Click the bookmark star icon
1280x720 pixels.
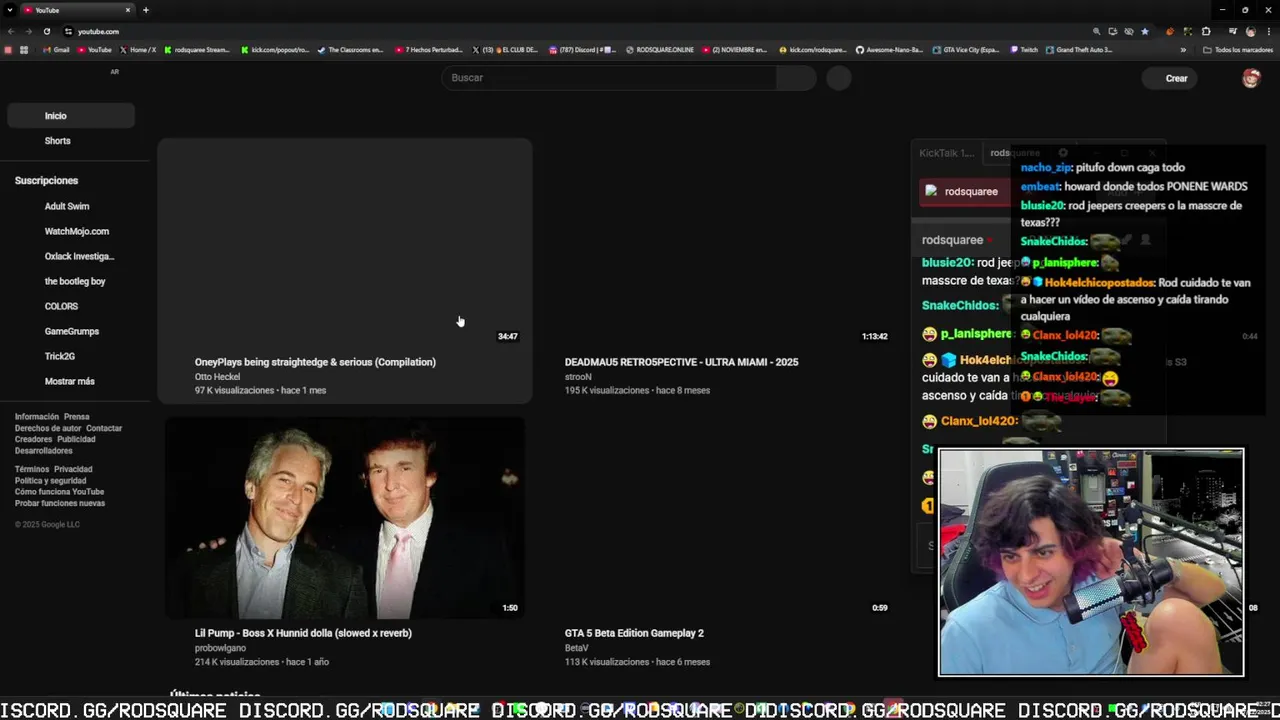1145,31
